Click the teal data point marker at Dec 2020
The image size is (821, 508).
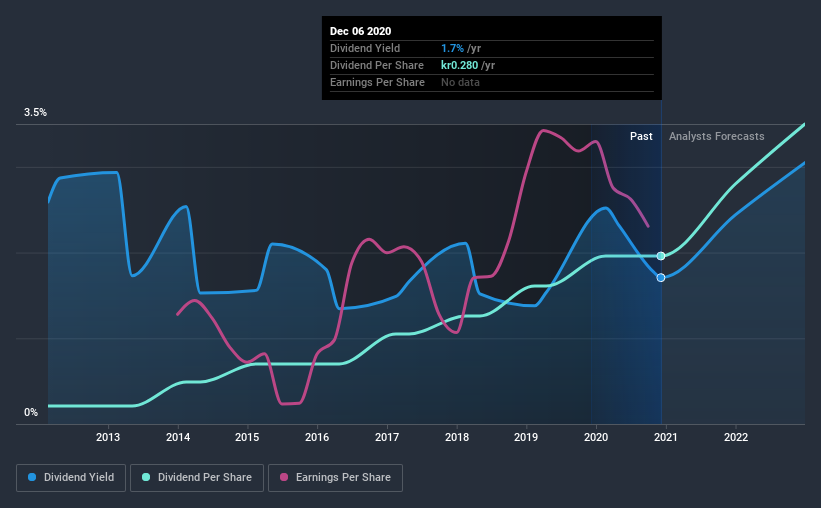[x=661, y=256]
